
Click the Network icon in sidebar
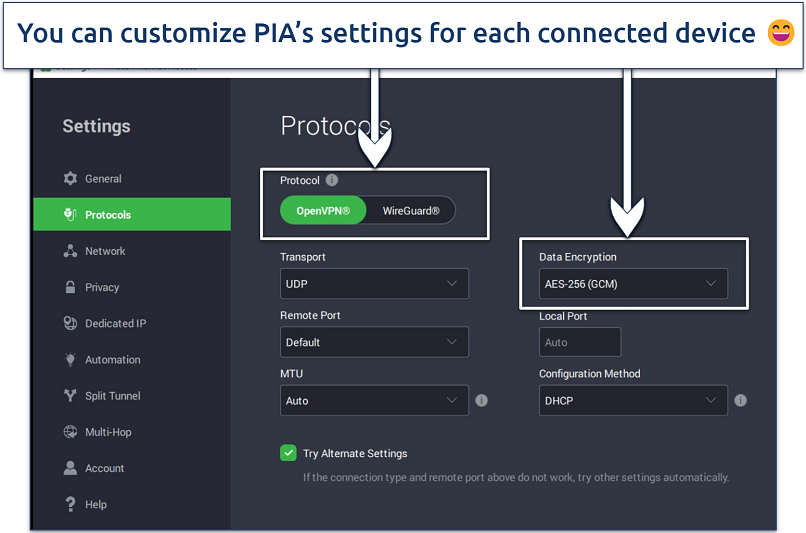[x=70, y=251]
